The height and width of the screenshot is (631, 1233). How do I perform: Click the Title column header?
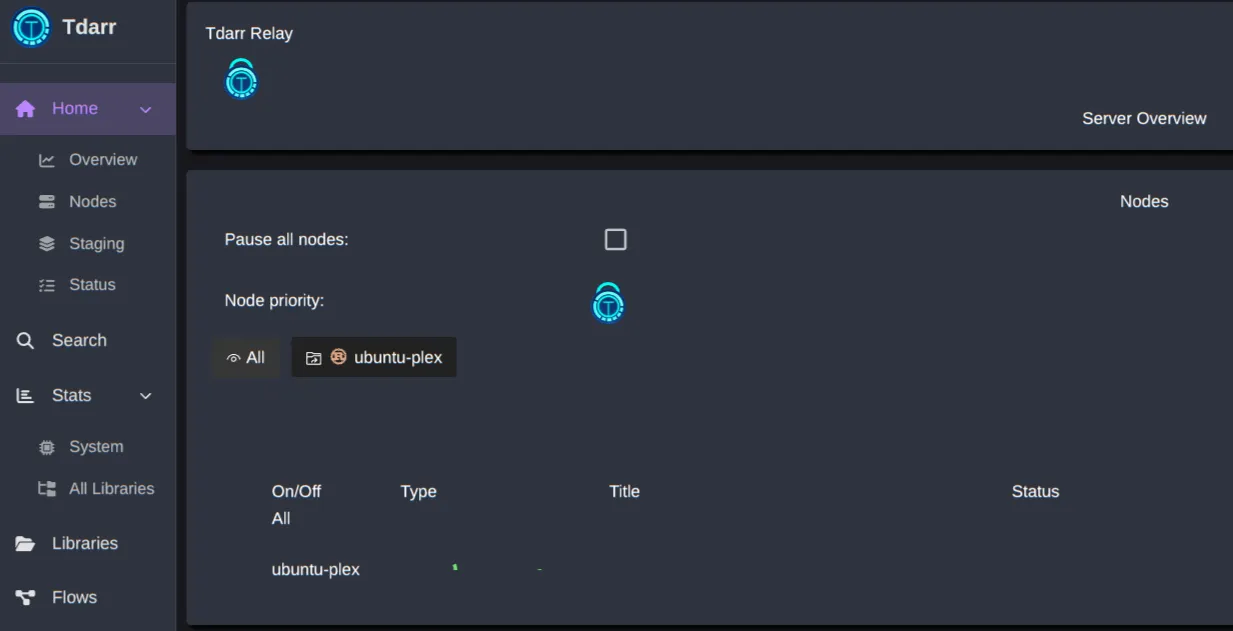pyautogui.click(x=625, y=492)
